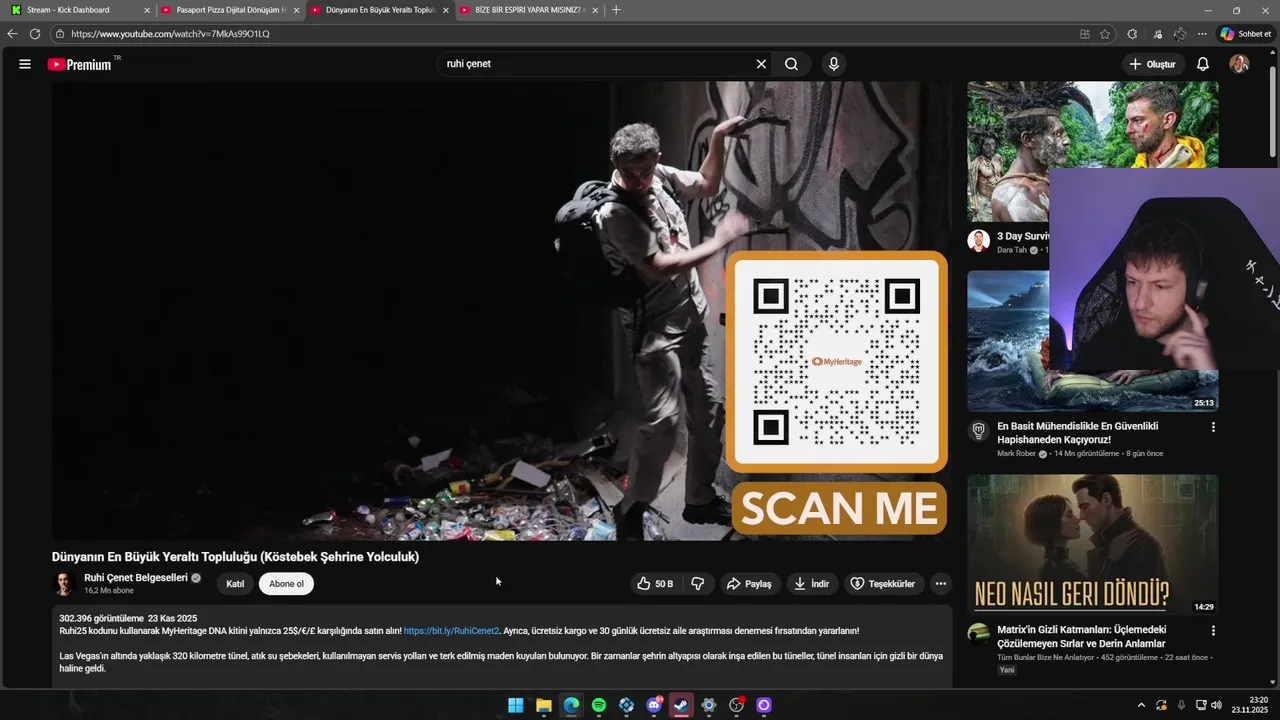Screen dimensions: 1280x720
Task: Open Teşekkürler super thanks button
Action: click(883, 584)
